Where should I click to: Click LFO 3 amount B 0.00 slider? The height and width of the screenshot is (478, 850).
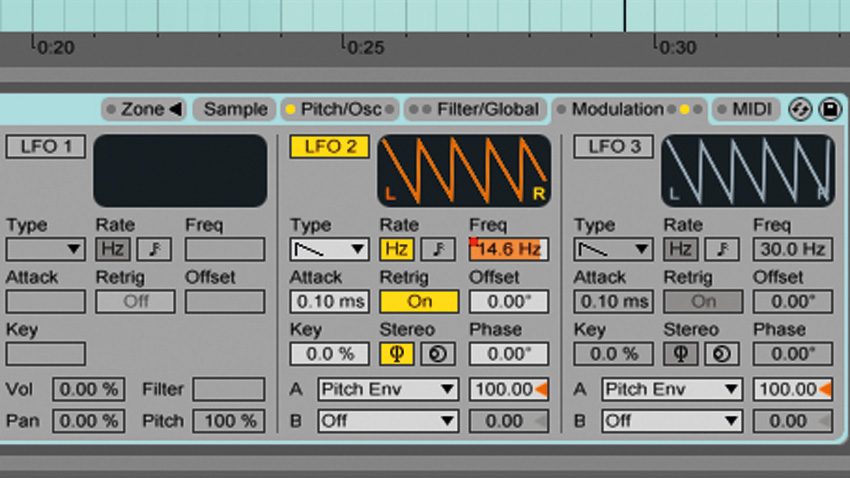(x=793, y=421)
